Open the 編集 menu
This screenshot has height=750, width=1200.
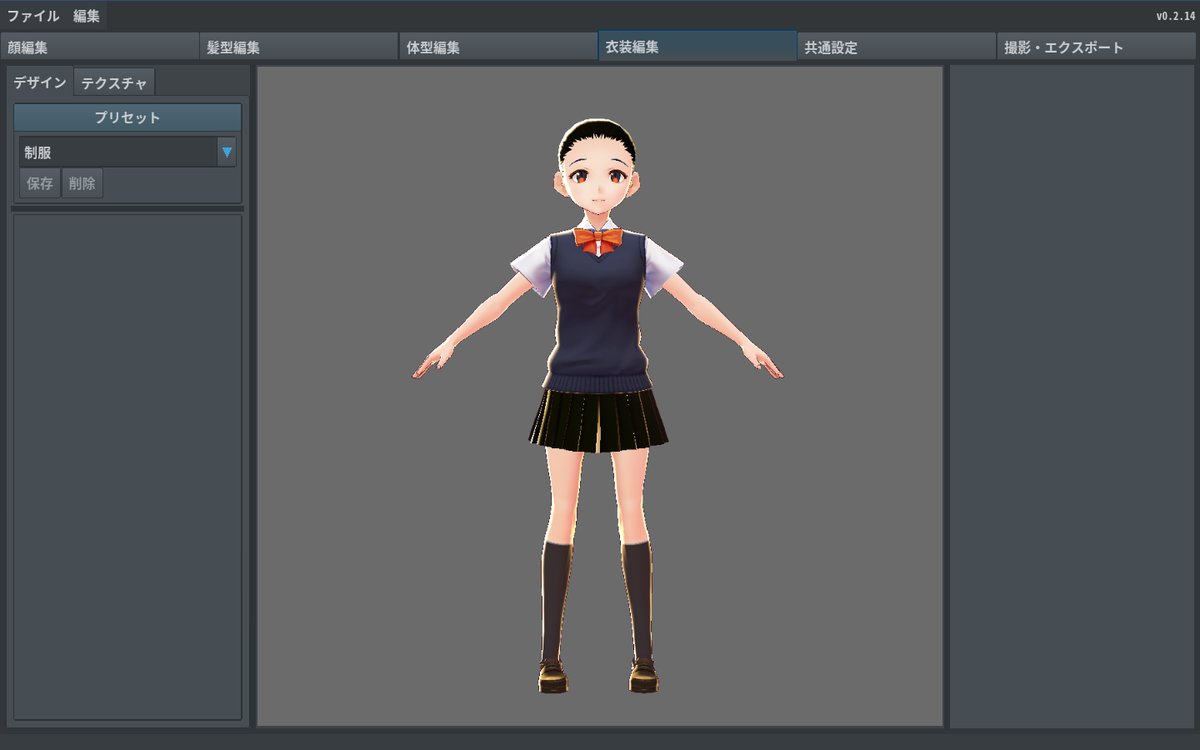pyautogui.click(x=87, y=16)
